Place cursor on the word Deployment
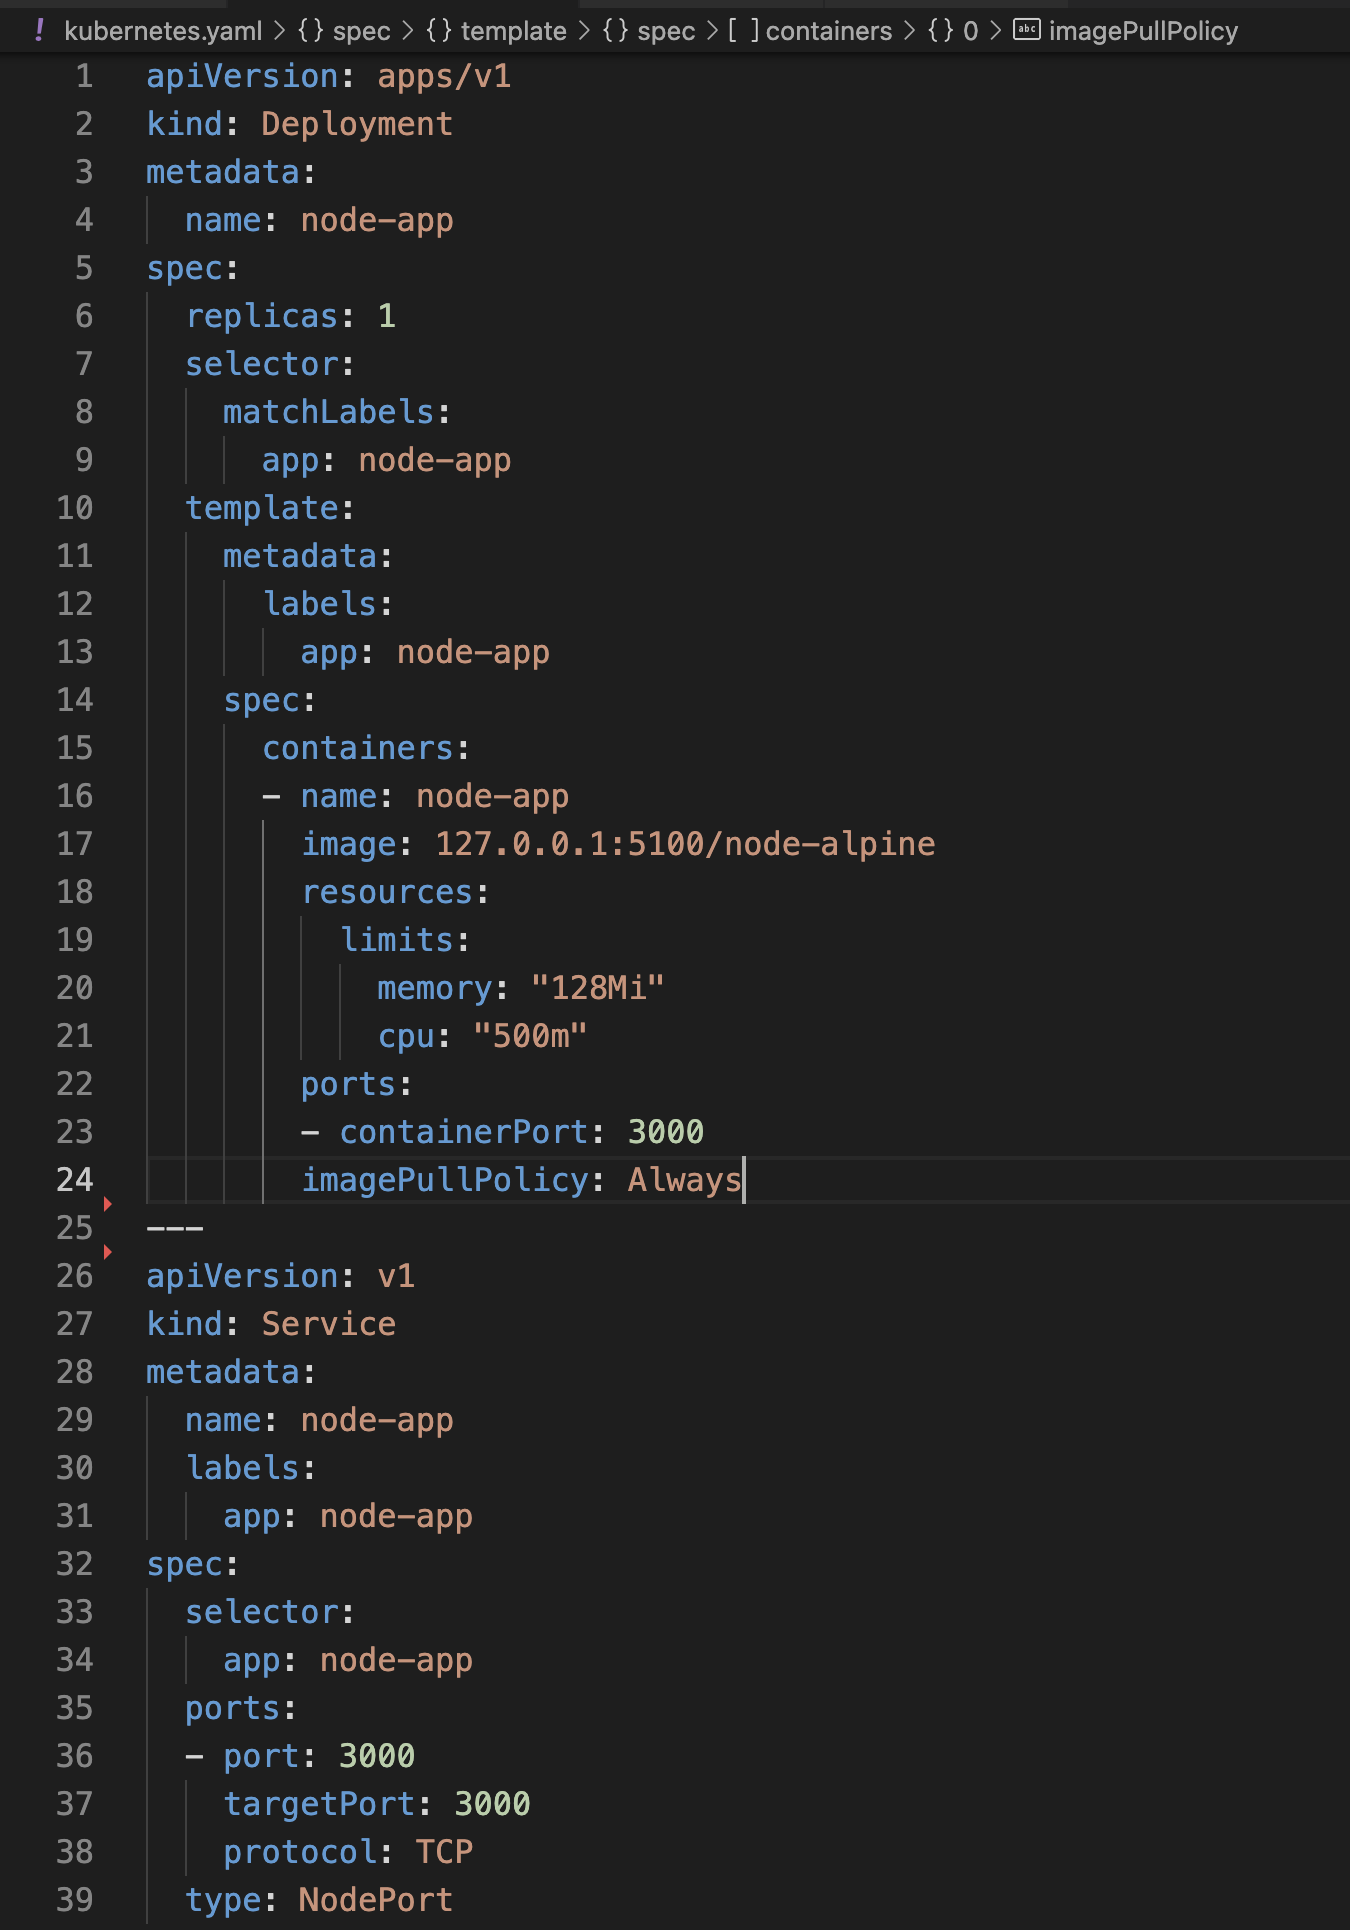Viewport: 1350px width, 1930px height. (x=357, y=124)
